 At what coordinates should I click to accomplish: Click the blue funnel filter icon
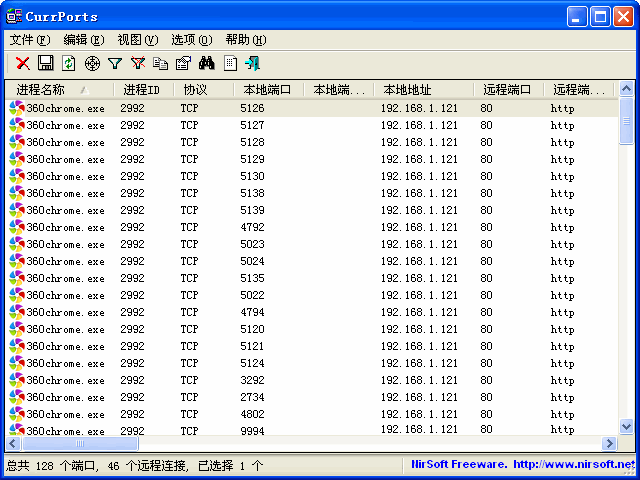click(115, 63)
